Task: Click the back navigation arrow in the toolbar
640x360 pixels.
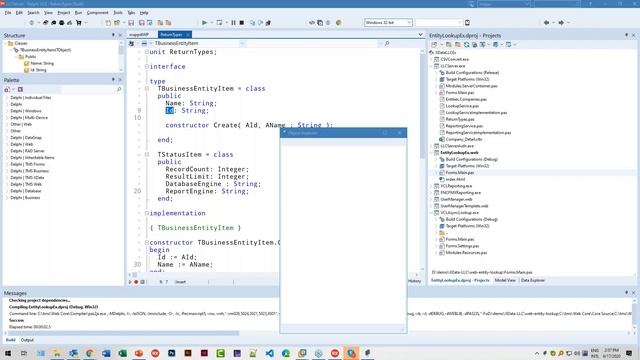Action: (x=547, y=23)
